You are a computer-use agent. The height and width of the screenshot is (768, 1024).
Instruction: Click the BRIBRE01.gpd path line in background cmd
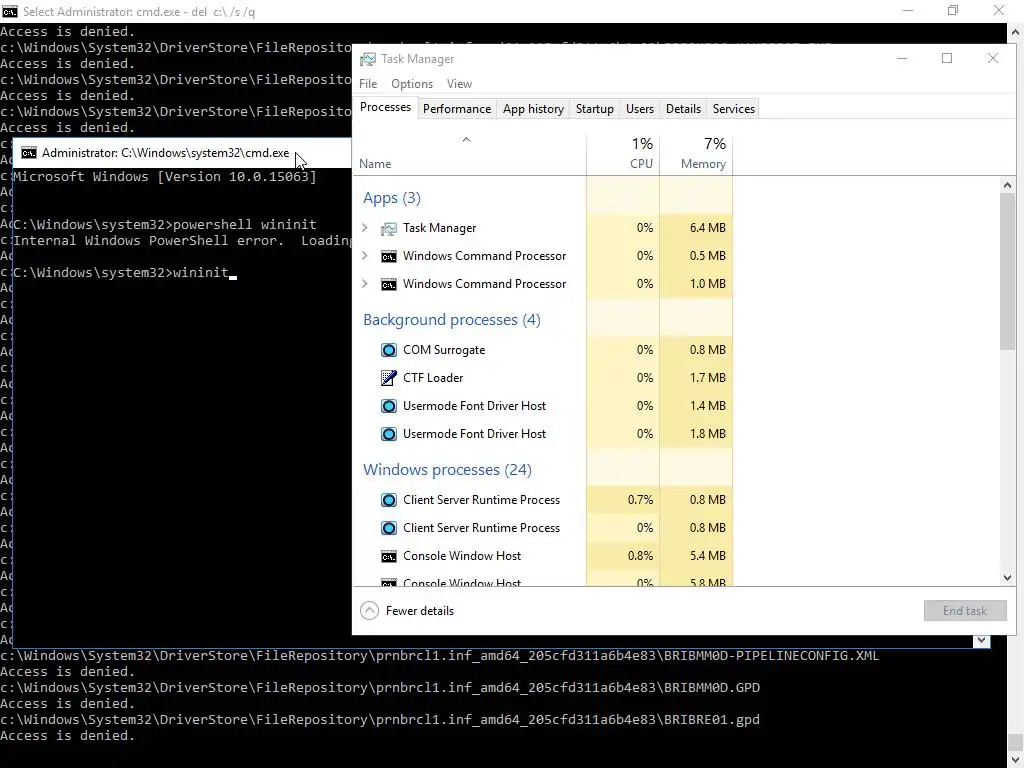click(x=380, y=720)
